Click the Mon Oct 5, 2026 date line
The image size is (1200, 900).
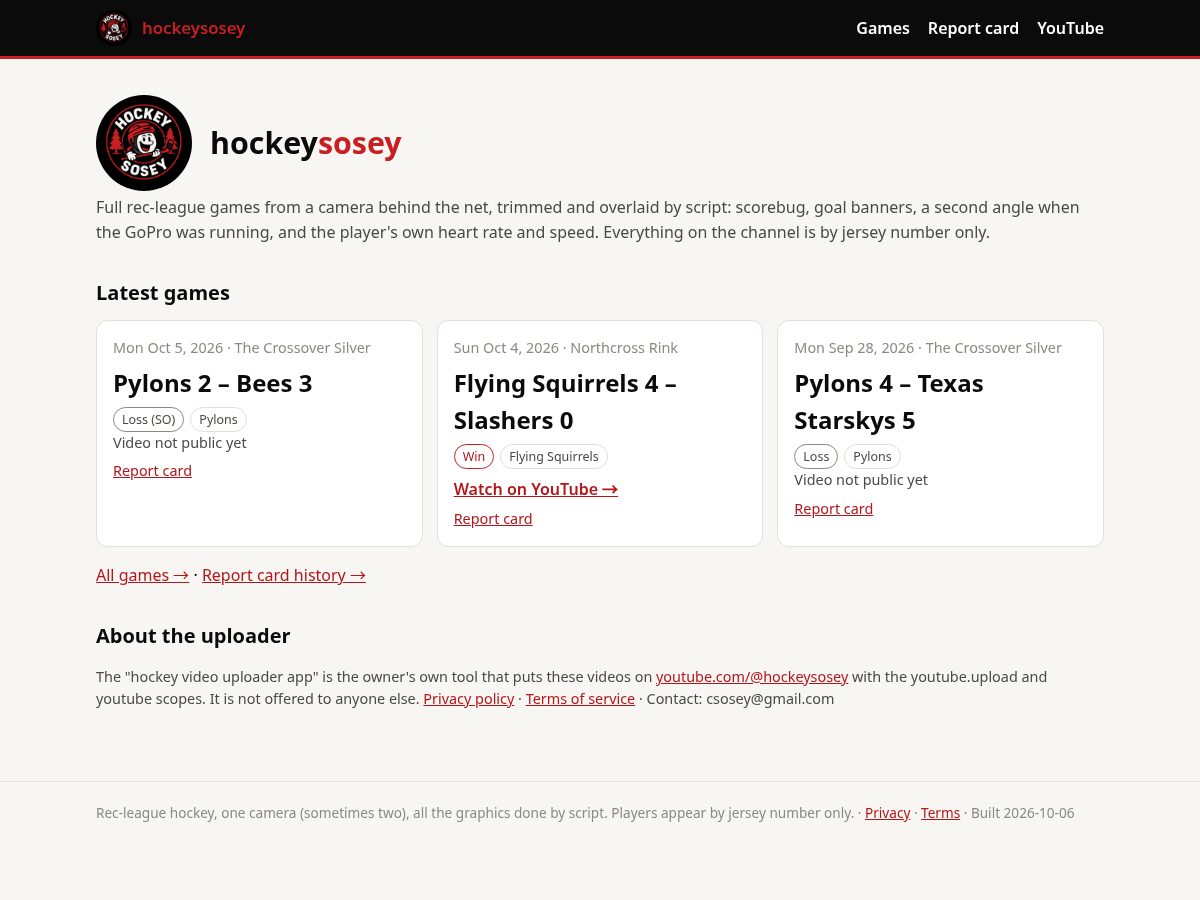point(242,348)
